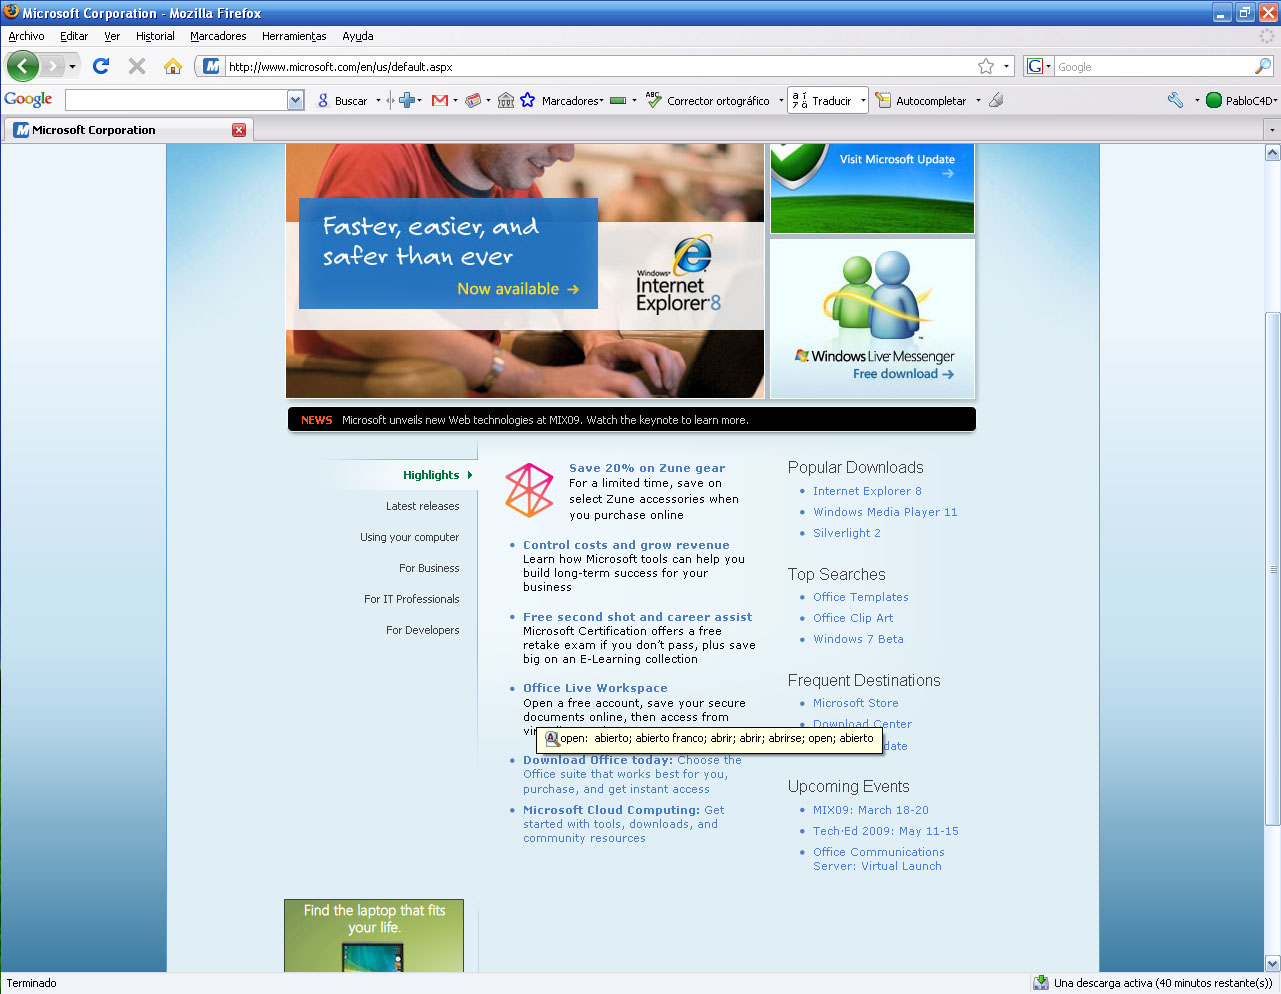1281x994 pixels.
Task: Run the Corrector ortográfico spell checker
Action: (x=708, y=100)
